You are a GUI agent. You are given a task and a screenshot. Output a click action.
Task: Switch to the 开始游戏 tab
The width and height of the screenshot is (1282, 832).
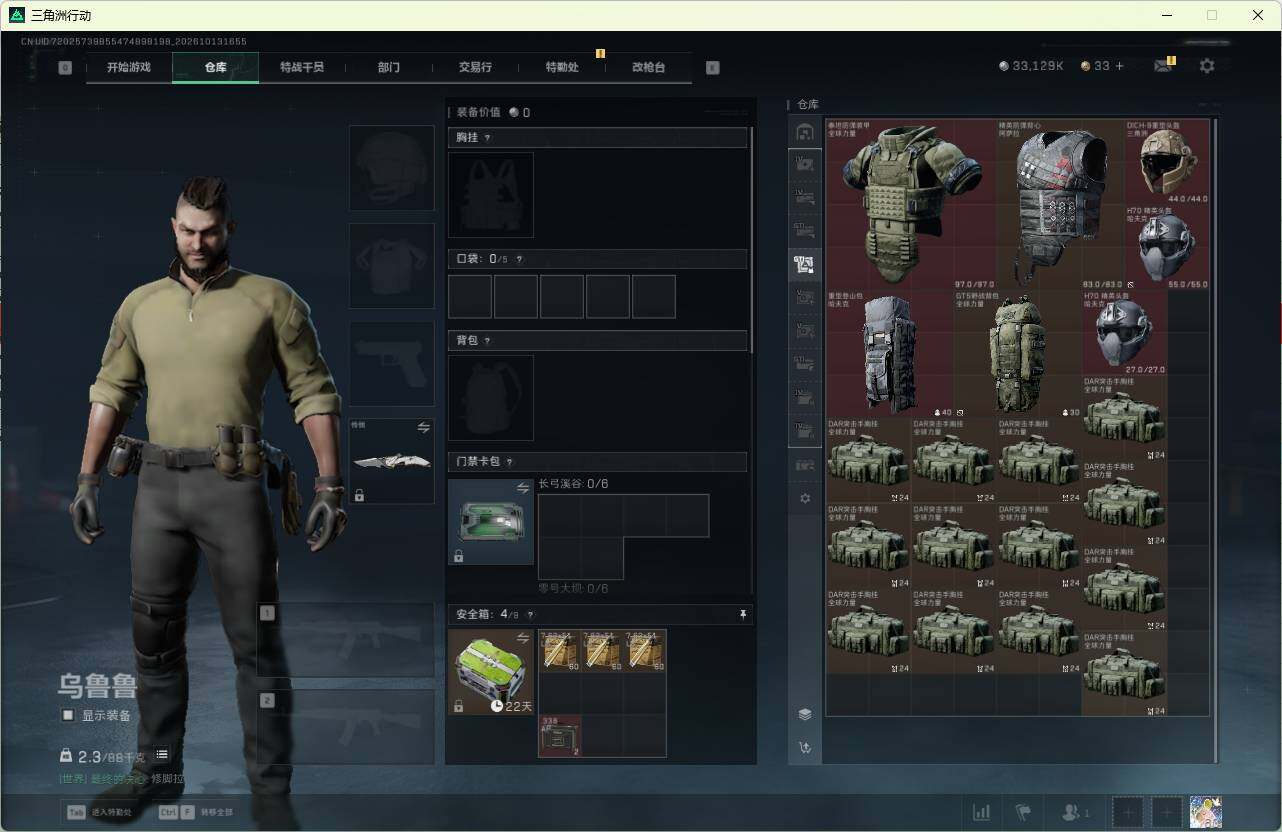(x=129, y=67)
